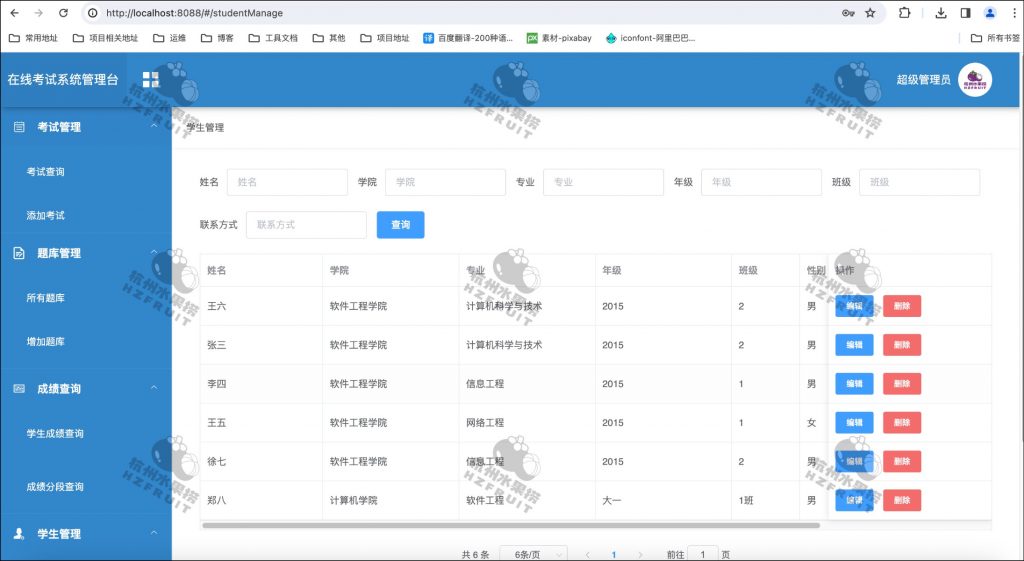Open 添加考试 in sidebar
Viewport: 1024px width, 561px height.
(x=45, y=216)
